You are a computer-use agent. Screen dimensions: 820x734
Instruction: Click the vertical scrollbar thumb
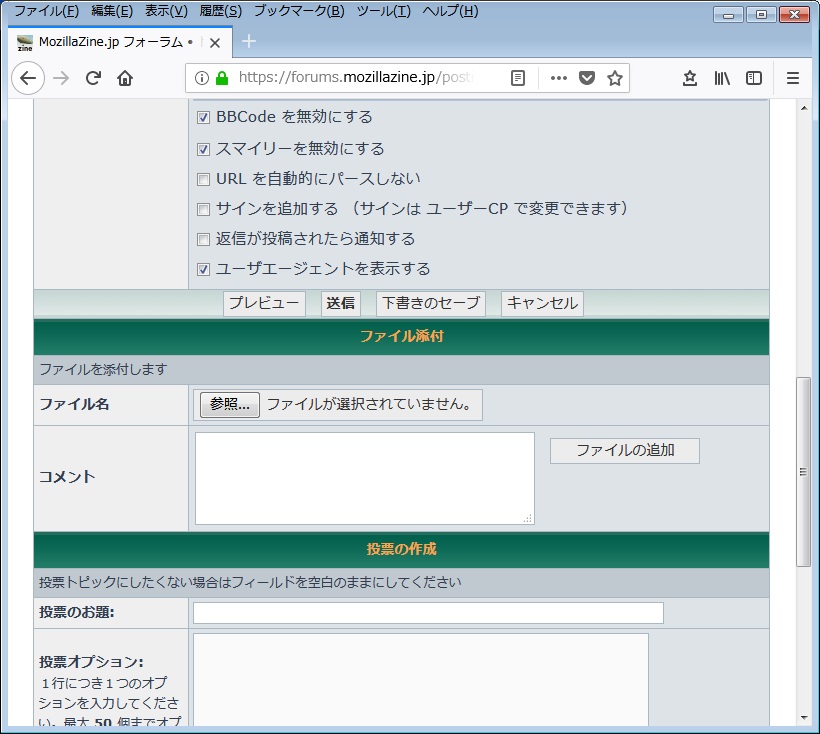click(803, 472)
